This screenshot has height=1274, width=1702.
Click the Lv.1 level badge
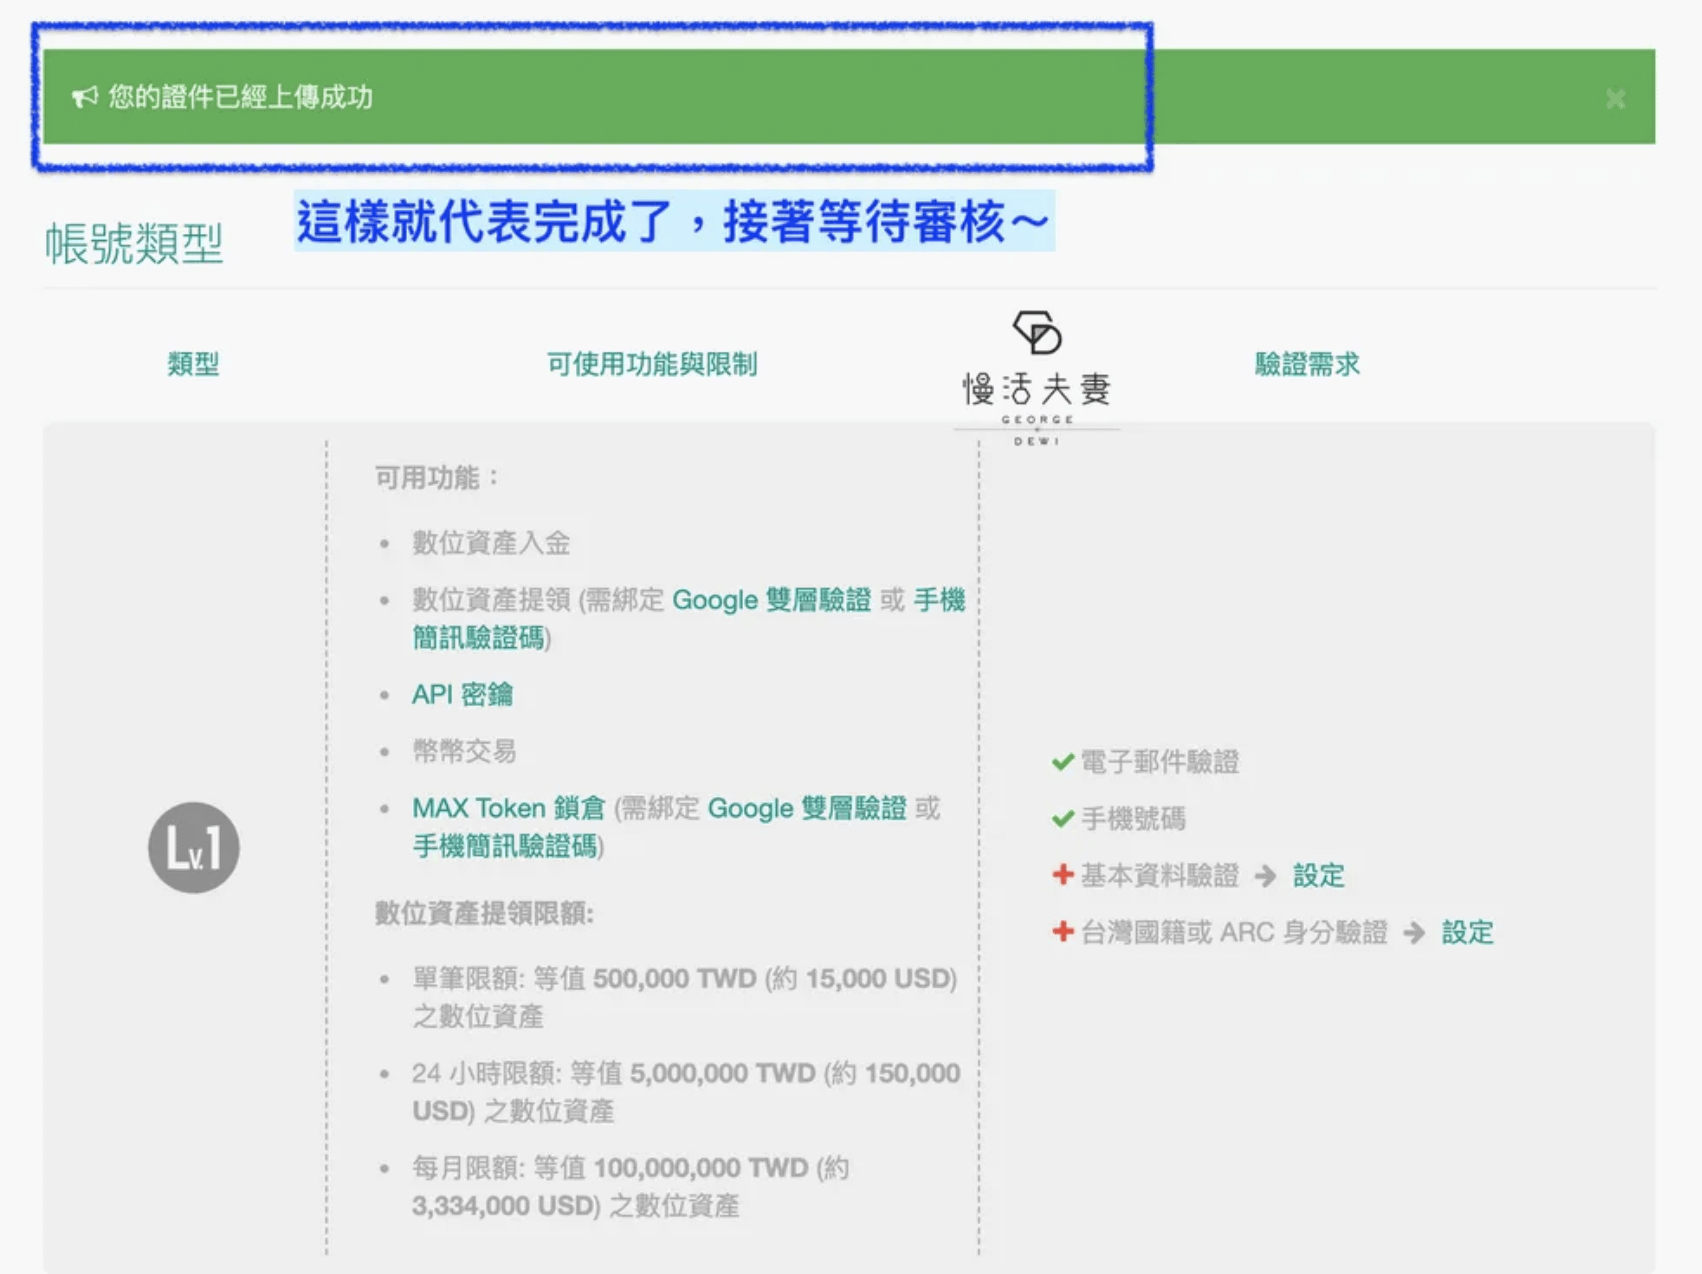pyautogui.click(x=194, y=847)
